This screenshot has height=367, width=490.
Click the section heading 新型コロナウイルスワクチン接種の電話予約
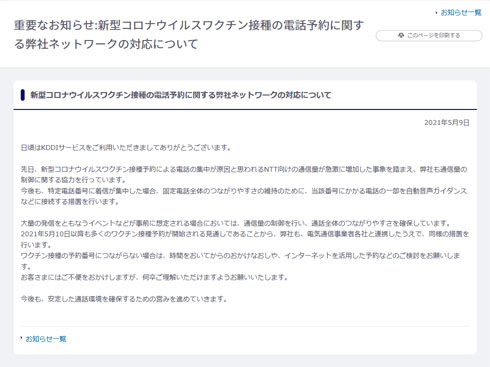(x=181, y=95)
